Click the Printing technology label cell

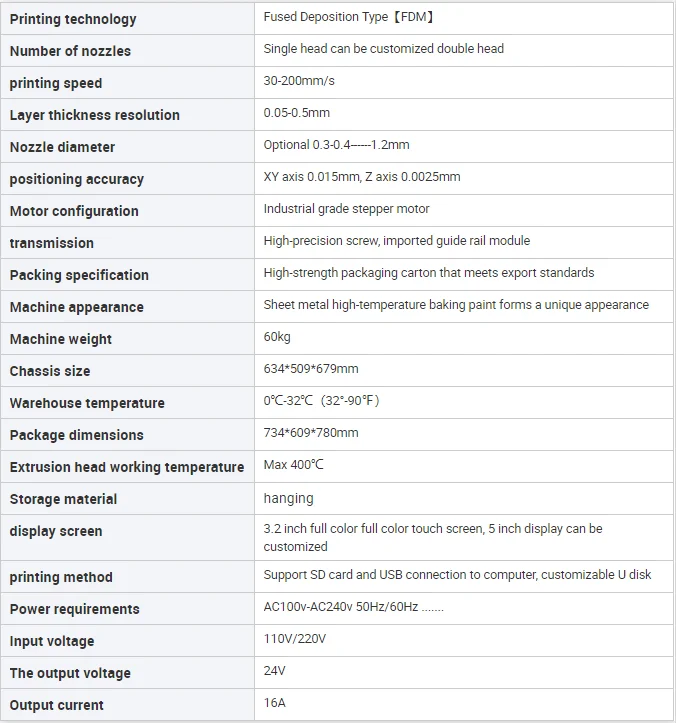pos(73,19)
